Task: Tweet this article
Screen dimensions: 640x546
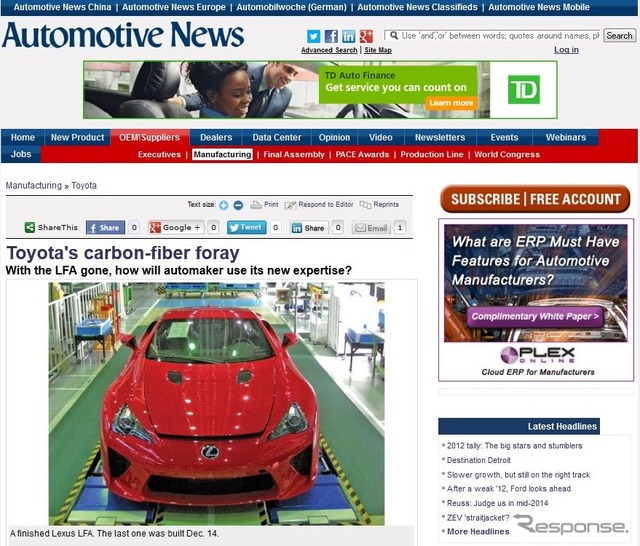Action: (247, 228)
